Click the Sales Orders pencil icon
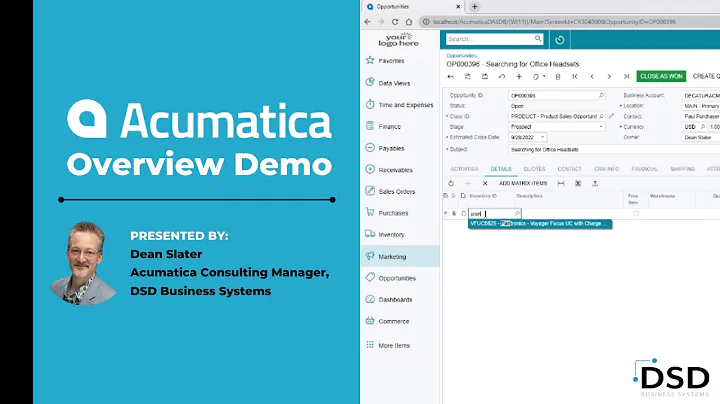The width and height of the screenshot is (720, 404). pyautogui.click(x=370, y=191)
